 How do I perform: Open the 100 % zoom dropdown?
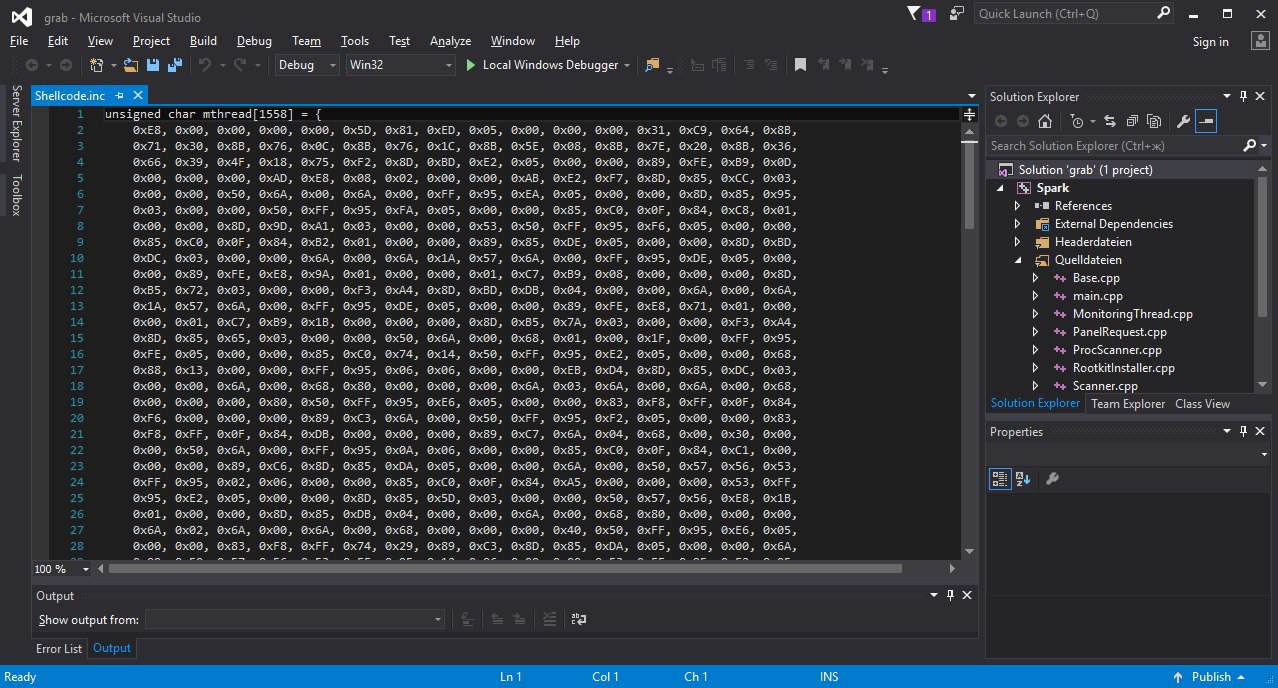[x=62, y=568]
